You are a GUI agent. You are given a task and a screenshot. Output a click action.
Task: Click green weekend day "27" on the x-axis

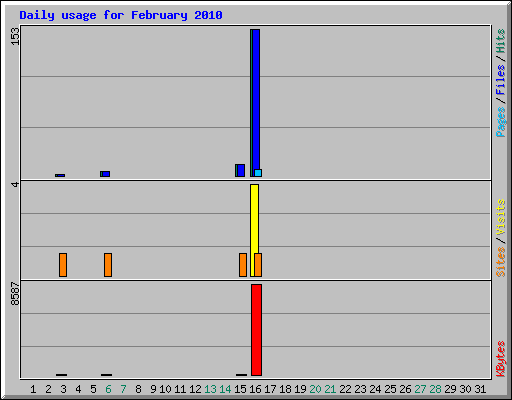click(420, 389)
